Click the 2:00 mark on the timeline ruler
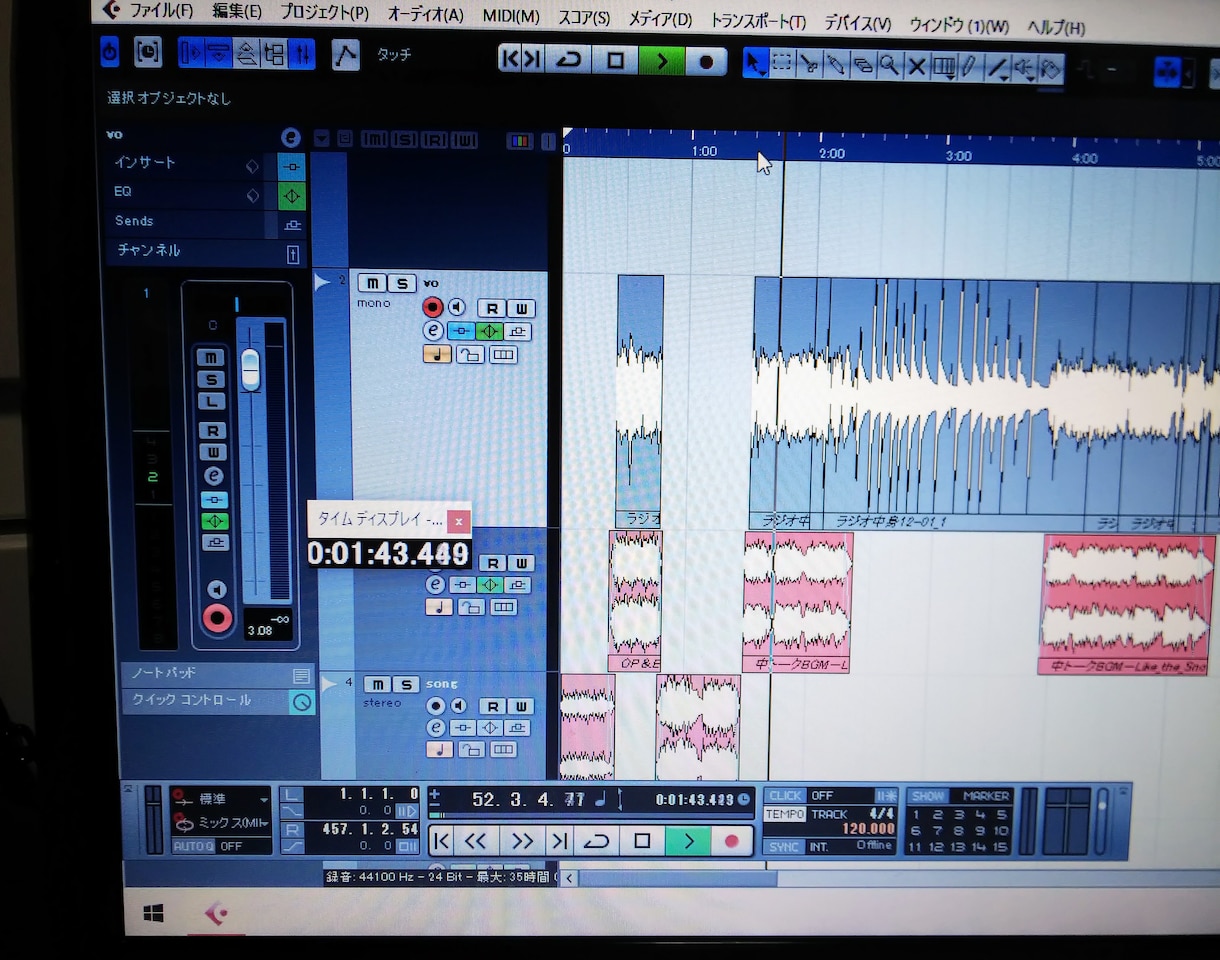Image resolution: width=1220 pixels, height=960 pixels. coord(832,154)
